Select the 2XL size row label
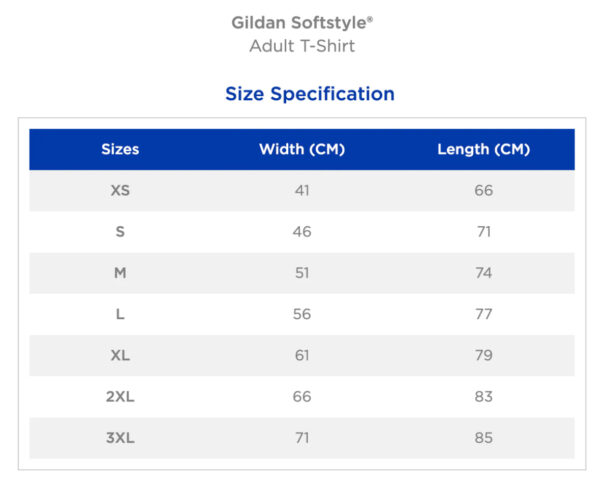 [120, 397]
